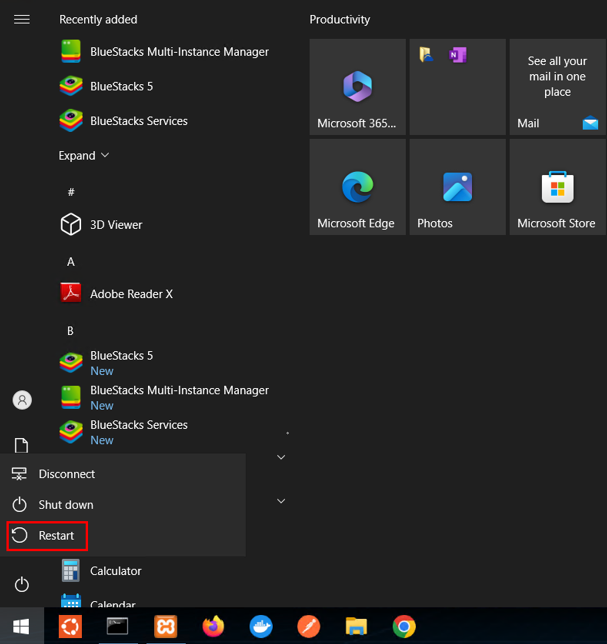Open Command Prompt from the taskbar
Screen dimensions: 607x644
coord(117,626)
